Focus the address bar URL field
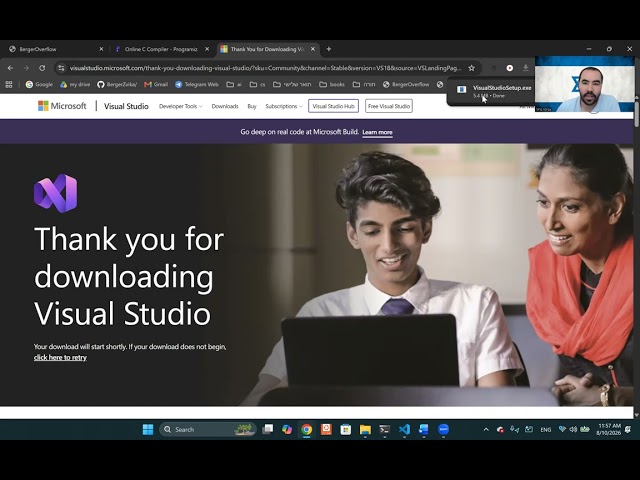This screenshot has width=640, height=480. 265,68
